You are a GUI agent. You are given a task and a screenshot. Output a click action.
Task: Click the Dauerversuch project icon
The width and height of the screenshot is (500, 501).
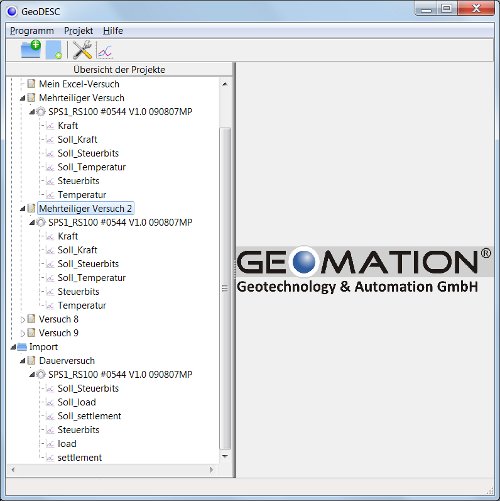(x=31, y=361)
